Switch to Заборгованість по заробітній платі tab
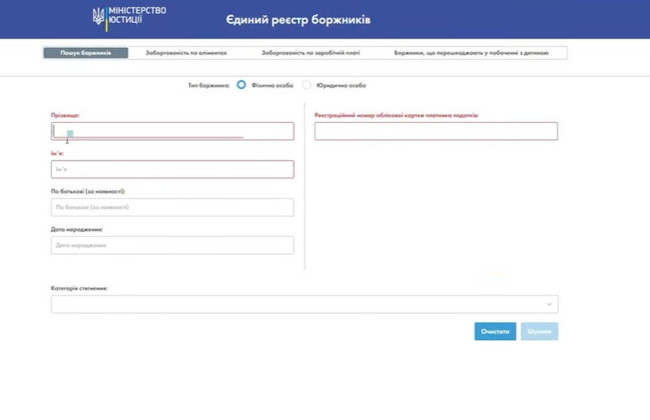The image size is (650, 420). pyautogui.click(x=310, y=53)
